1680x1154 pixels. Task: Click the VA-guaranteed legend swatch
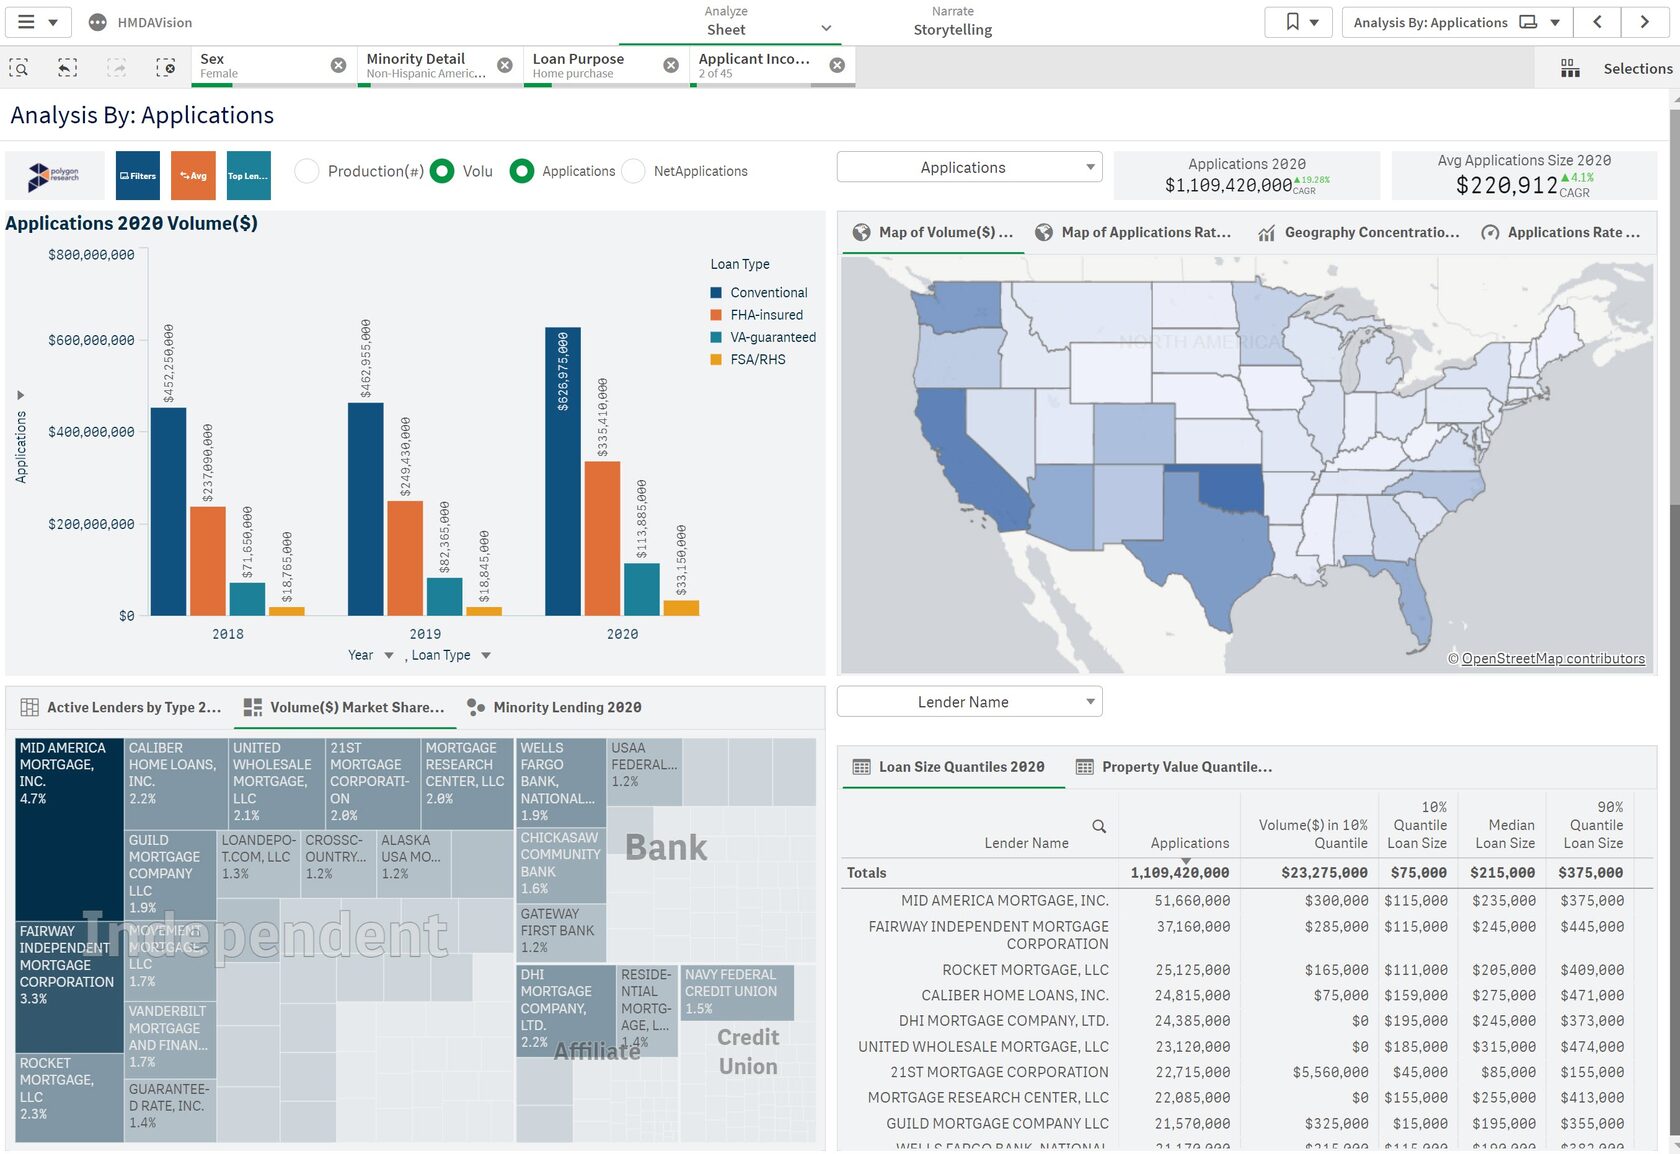(716, 337)
